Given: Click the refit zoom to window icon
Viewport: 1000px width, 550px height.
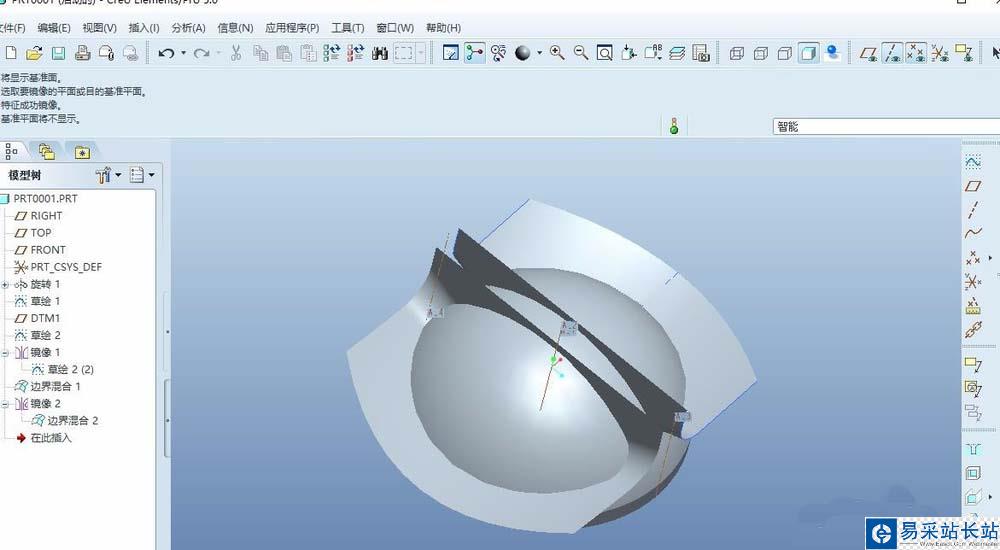Looking at the screenshot, I should (604, 53).
